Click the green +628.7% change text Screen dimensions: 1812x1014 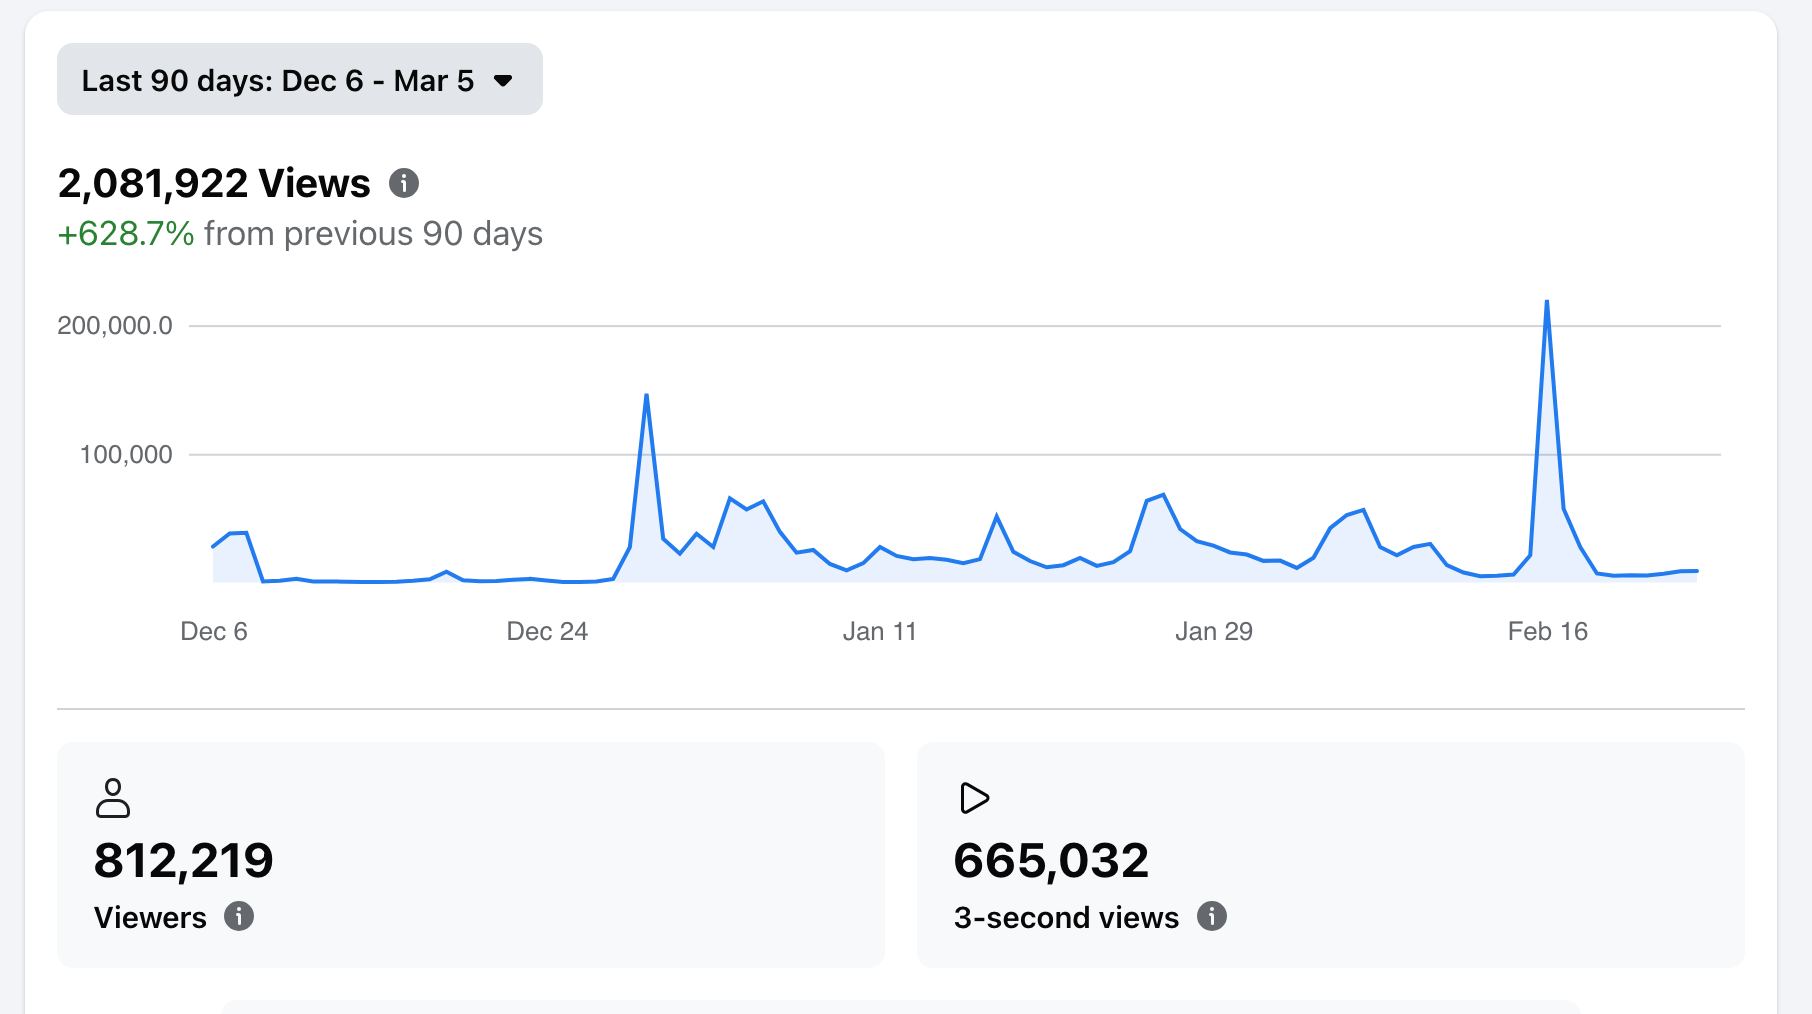tap(126, 234)
